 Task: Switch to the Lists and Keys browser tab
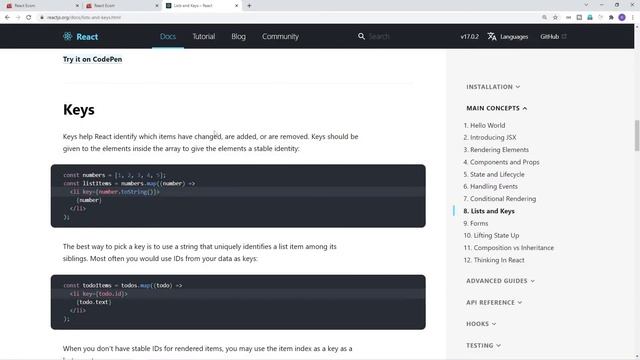point(202,6)
